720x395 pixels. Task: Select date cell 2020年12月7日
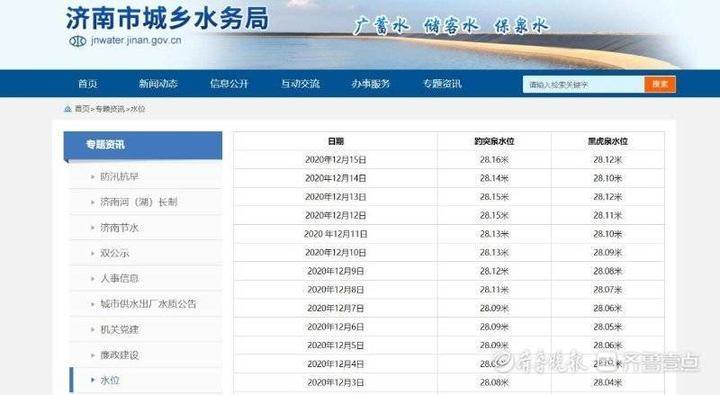(x=336, y=308)
